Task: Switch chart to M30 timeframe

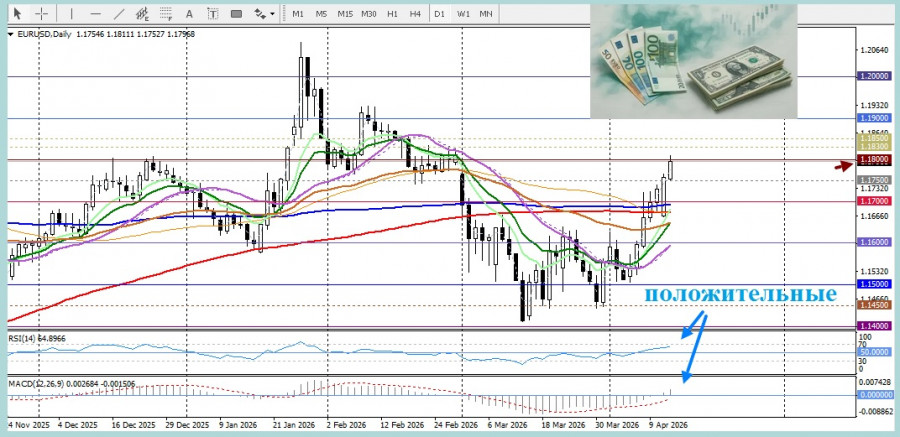Action: tap(368, 14)
